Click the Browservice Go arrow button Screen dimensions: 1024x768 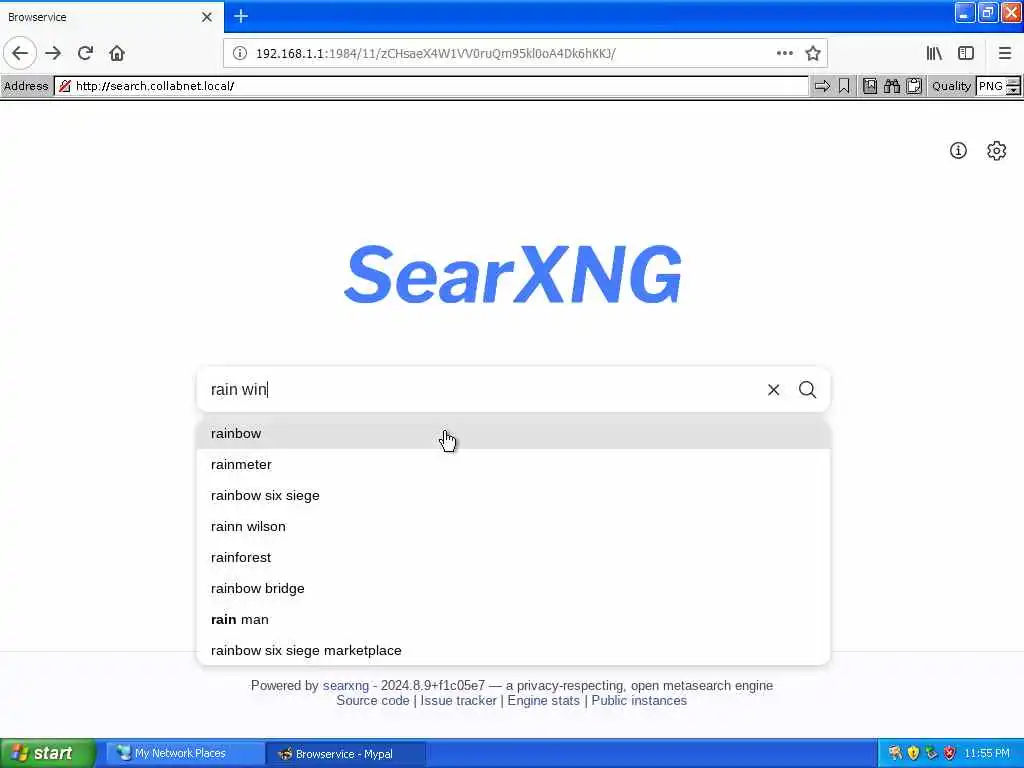coord(822,86)
